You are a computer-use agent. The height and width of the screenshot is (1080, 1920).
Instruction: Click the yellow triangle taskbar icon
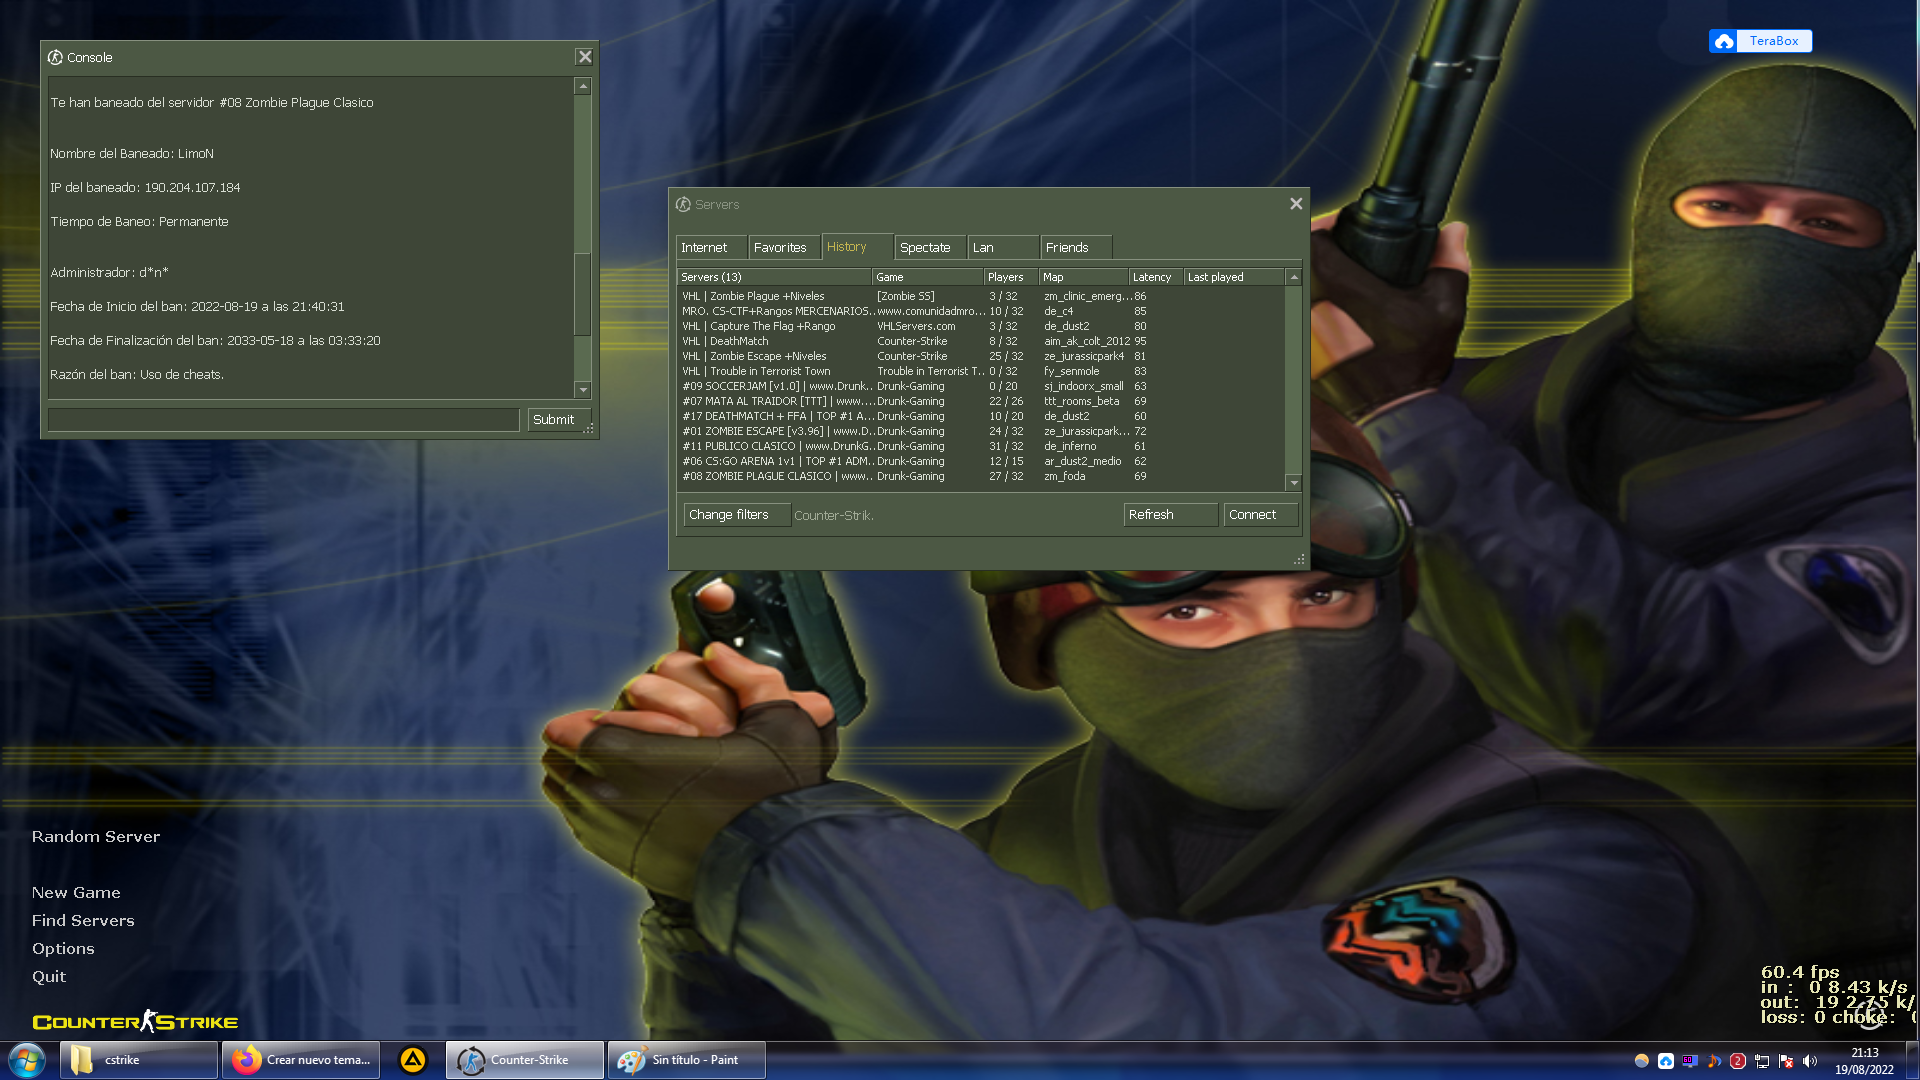(x=413, y=1060)
